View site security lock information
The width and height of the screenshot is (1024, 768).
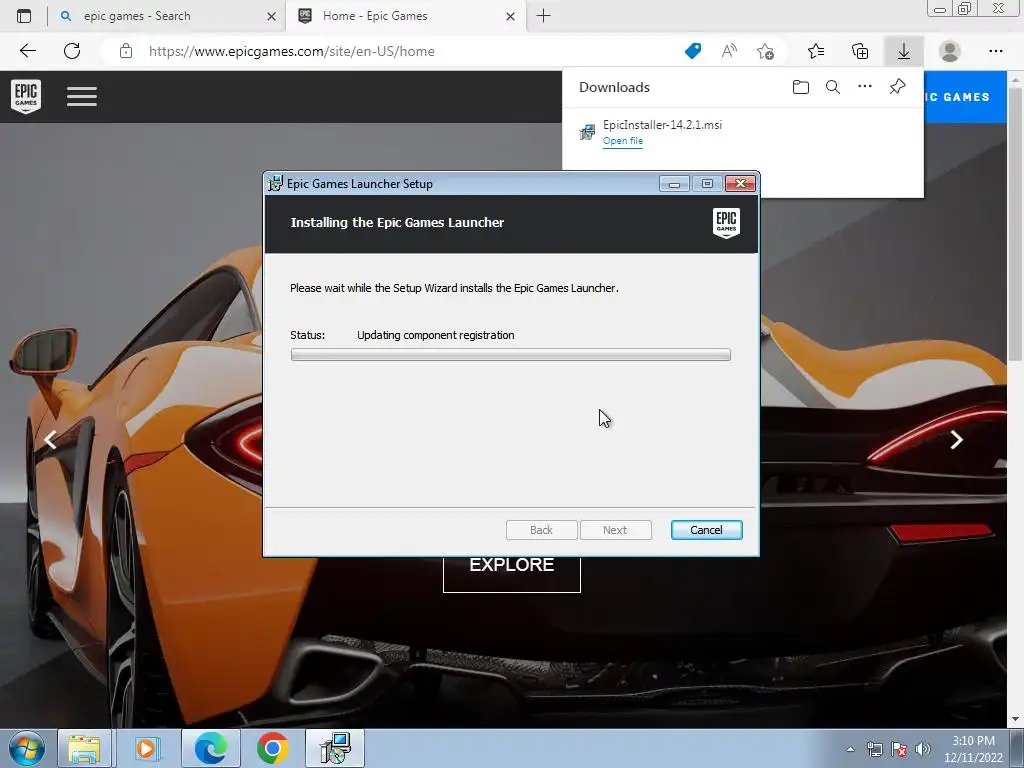[126, 51]
